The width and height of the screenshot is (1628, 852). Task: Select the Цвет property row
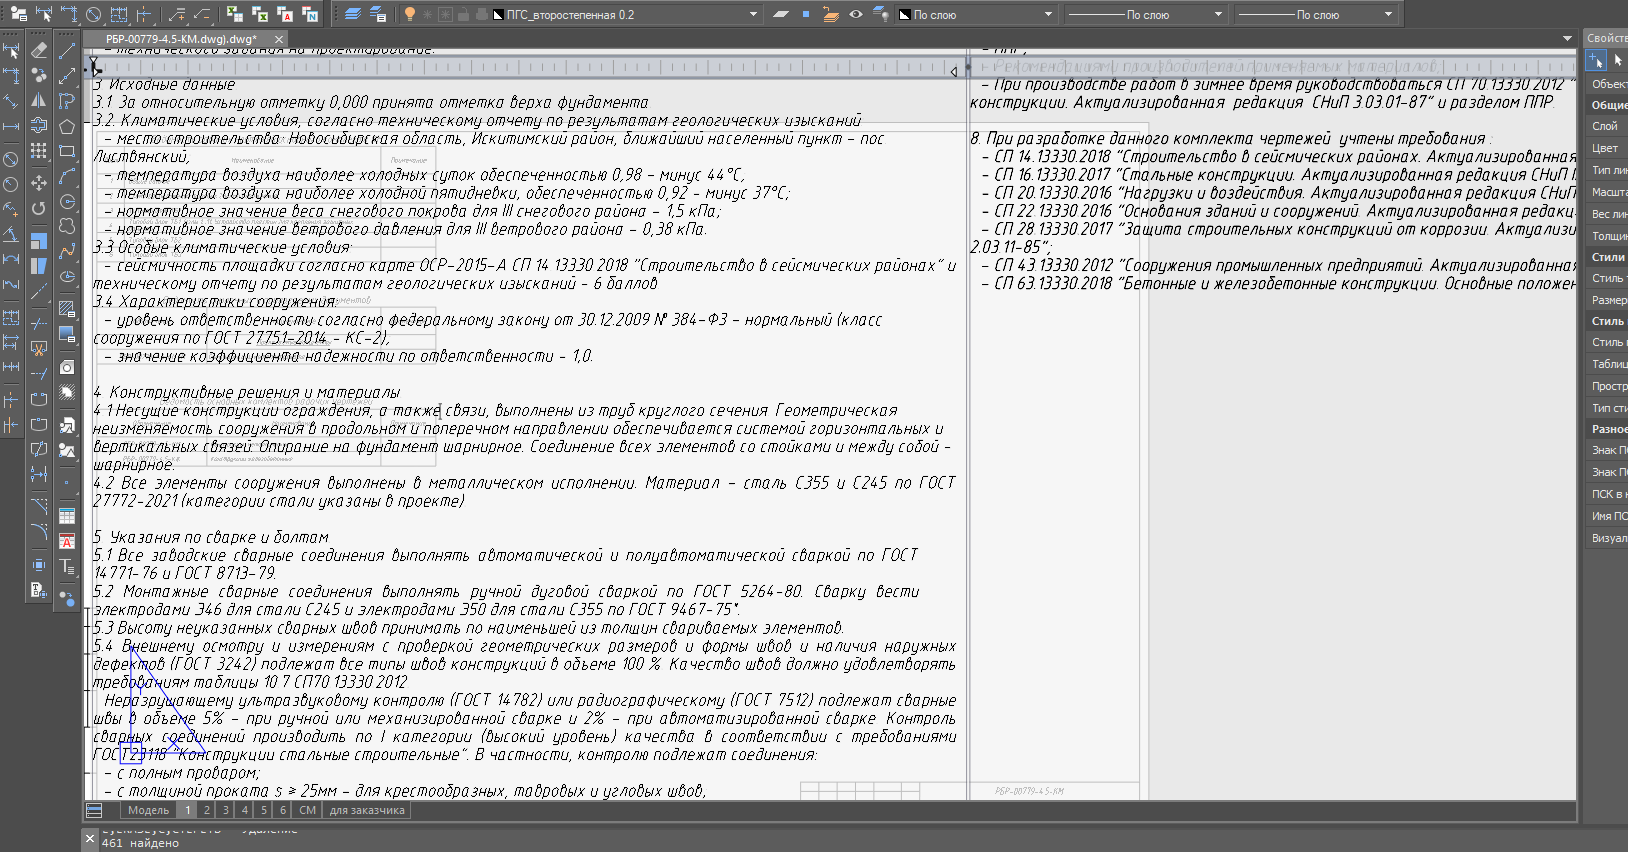(x=1606, y=148)
